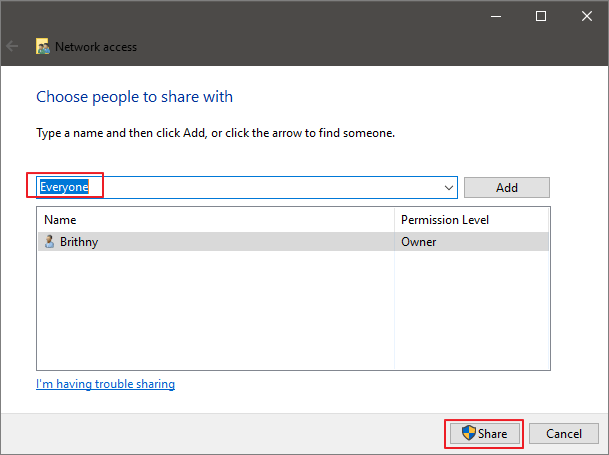
Task: Open the Owner permission level for Brithny
Action: pos(420,241)
